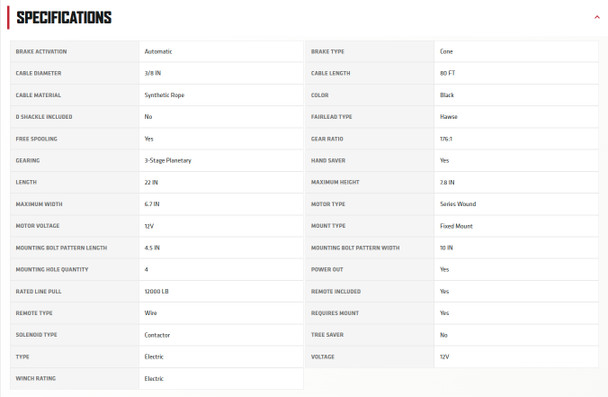Select the COLOR label
The height and width of the screenshot is (397, 608).
[320, 95]
